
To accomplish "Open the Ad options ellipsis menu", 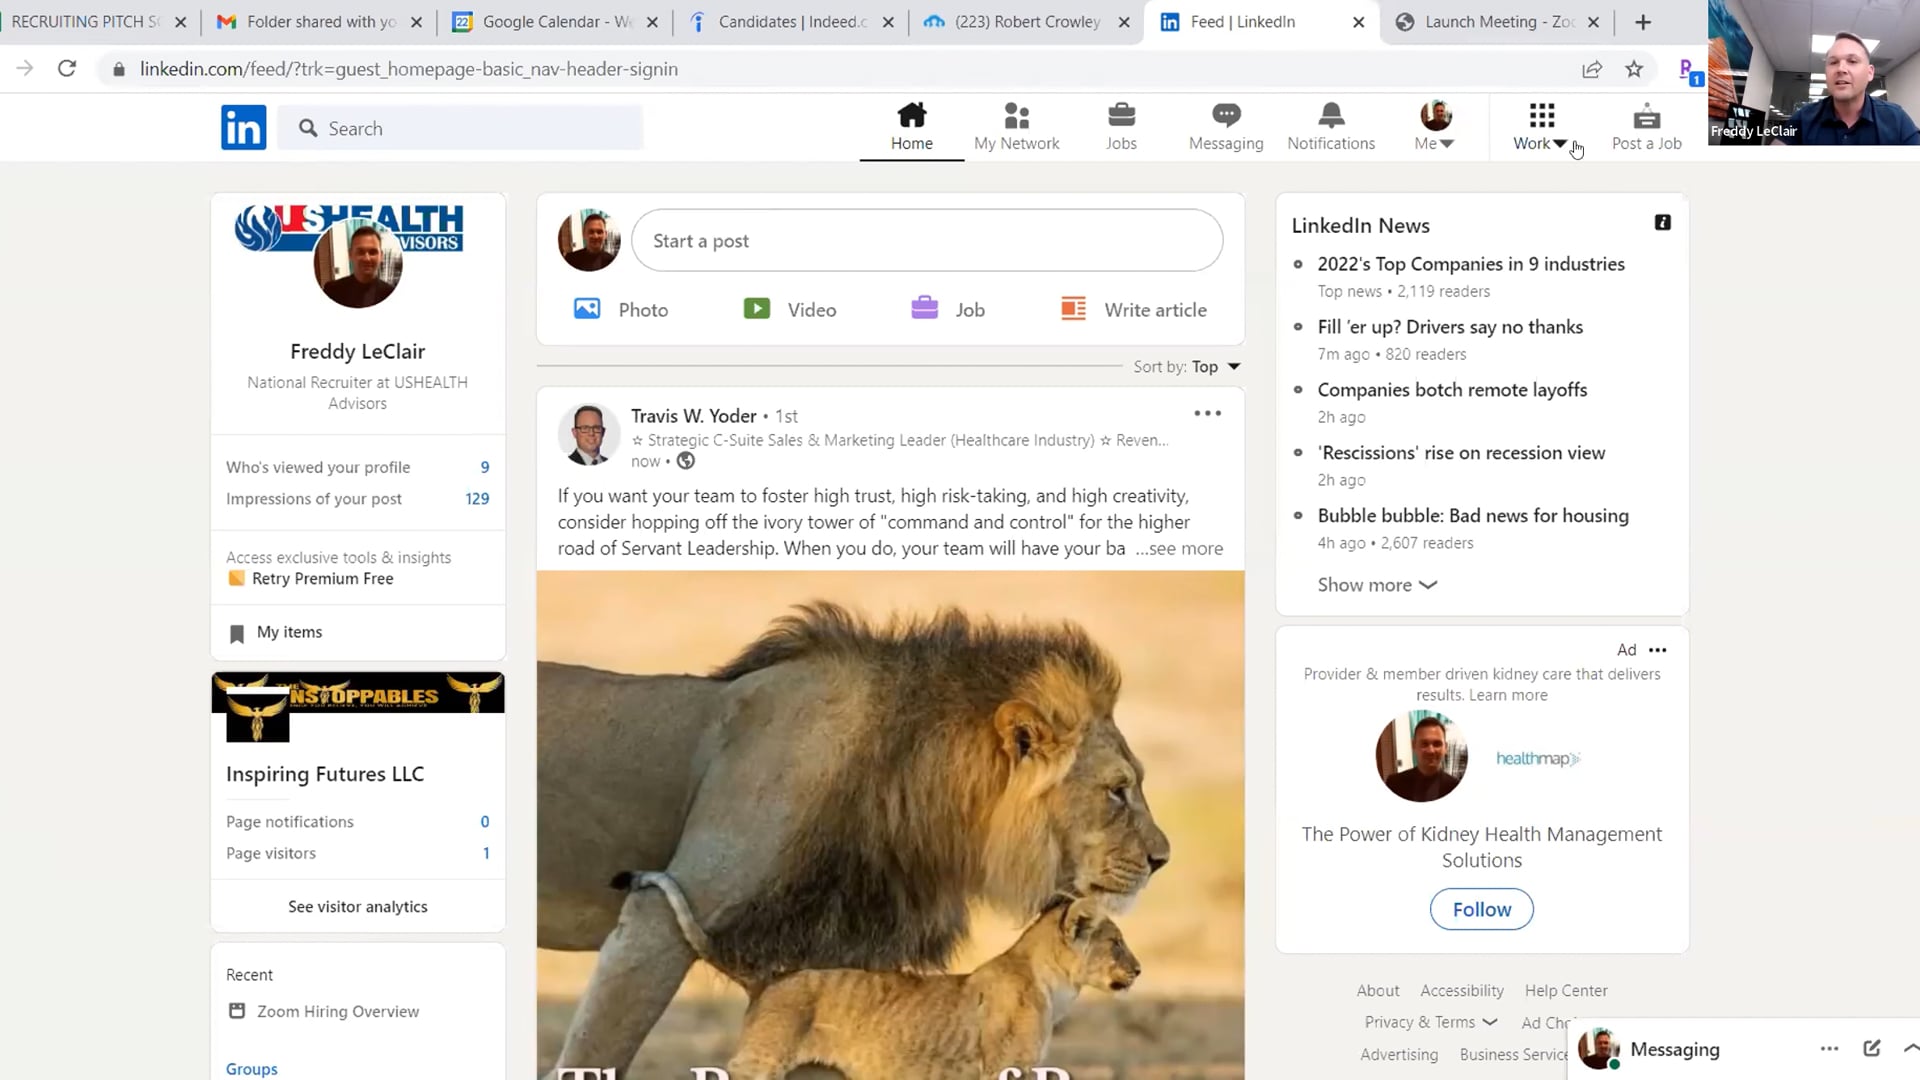I will [x=1657, y=650].
